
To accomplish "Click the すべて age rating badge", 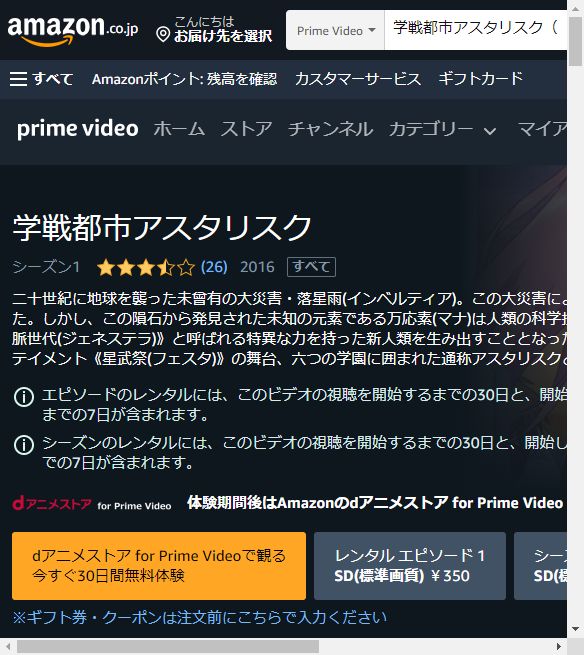I will pos(311,267).
